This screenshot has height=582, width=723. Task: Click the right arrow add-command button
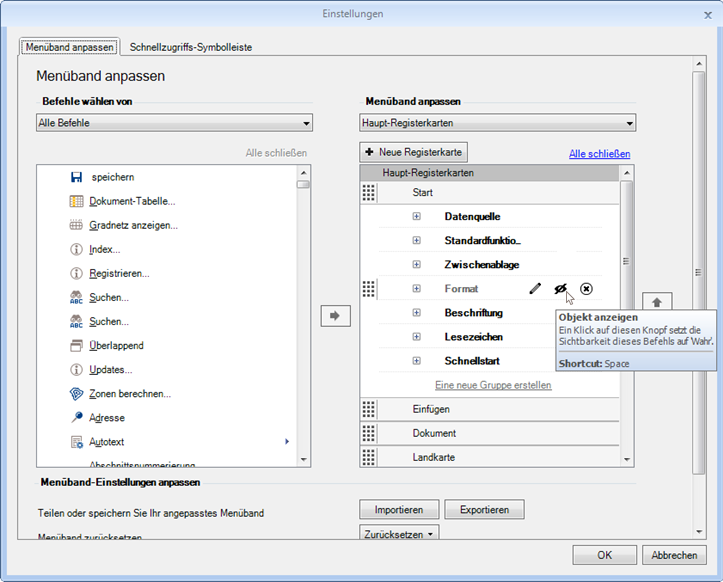[x=335, y=315]
